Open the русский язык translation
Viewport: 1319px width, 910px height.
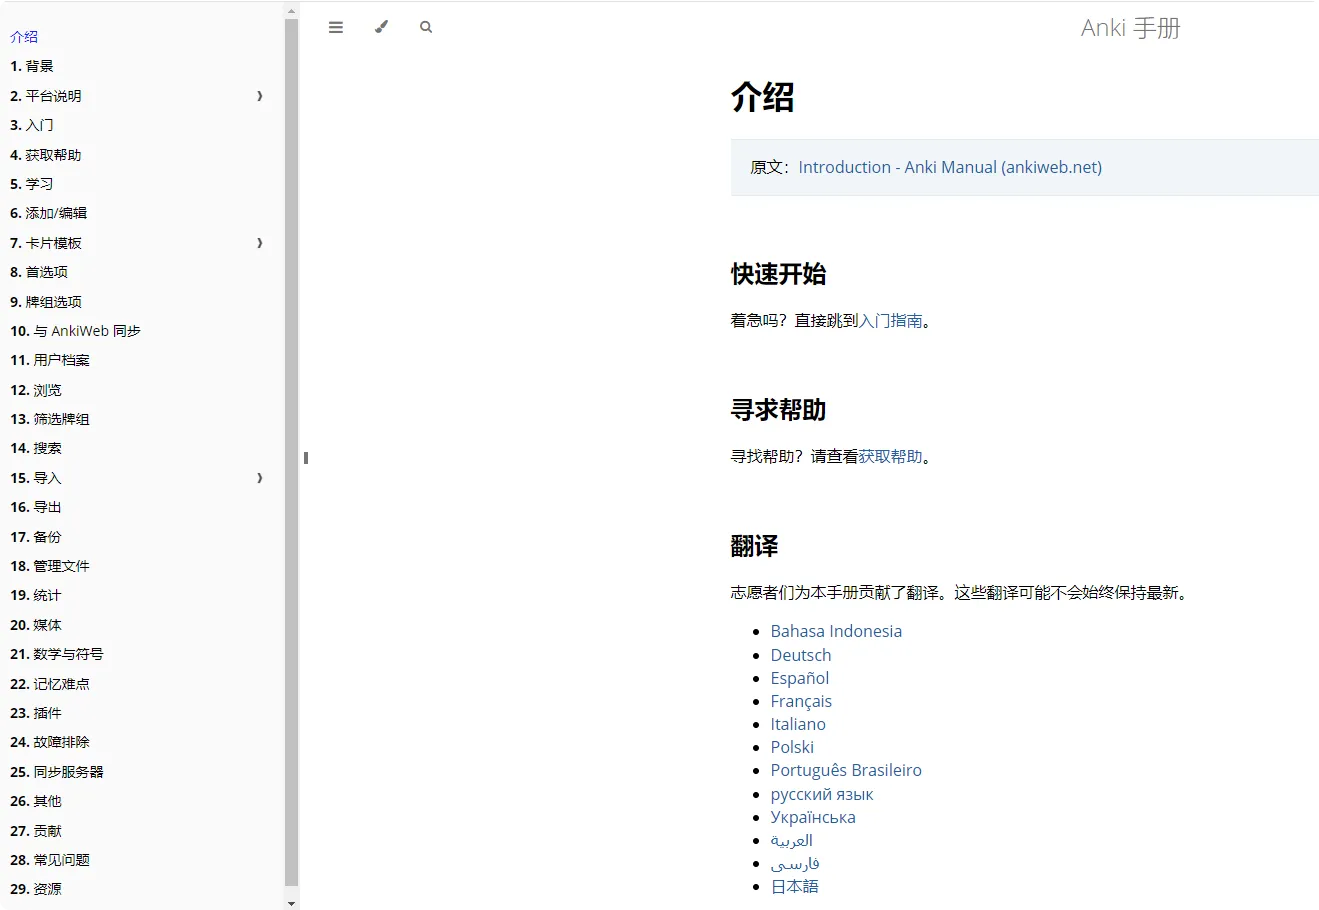(822, 794)
